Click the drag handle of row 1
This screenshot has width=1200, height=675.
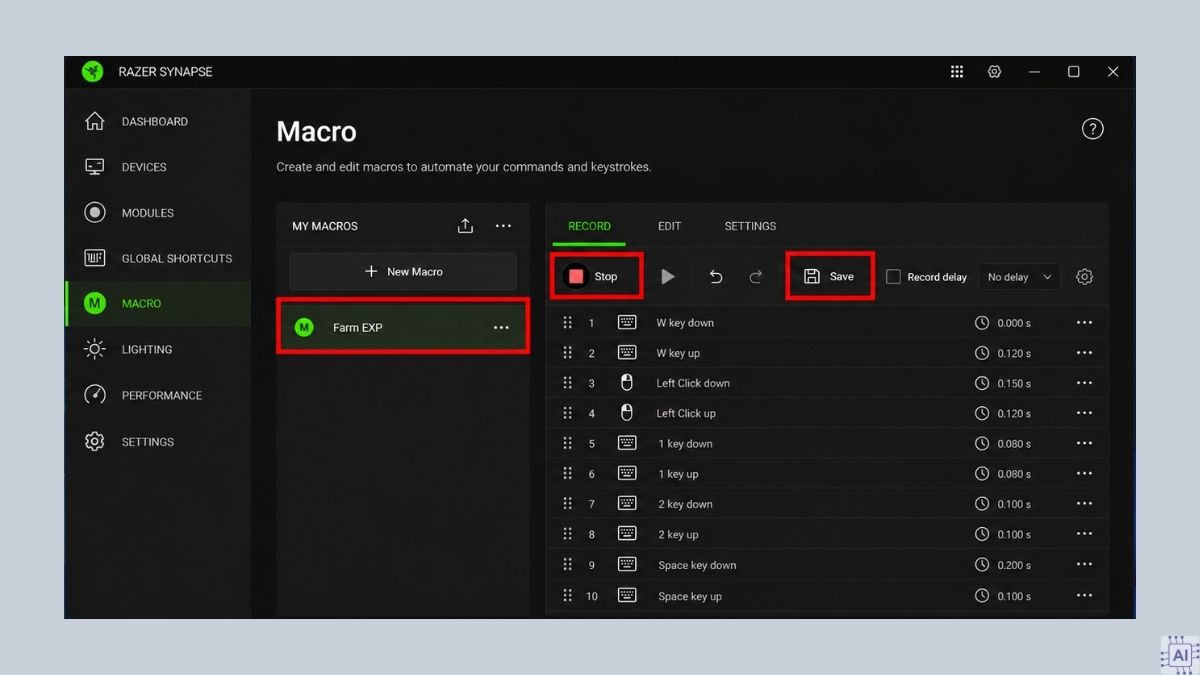[x=568, y=323]
